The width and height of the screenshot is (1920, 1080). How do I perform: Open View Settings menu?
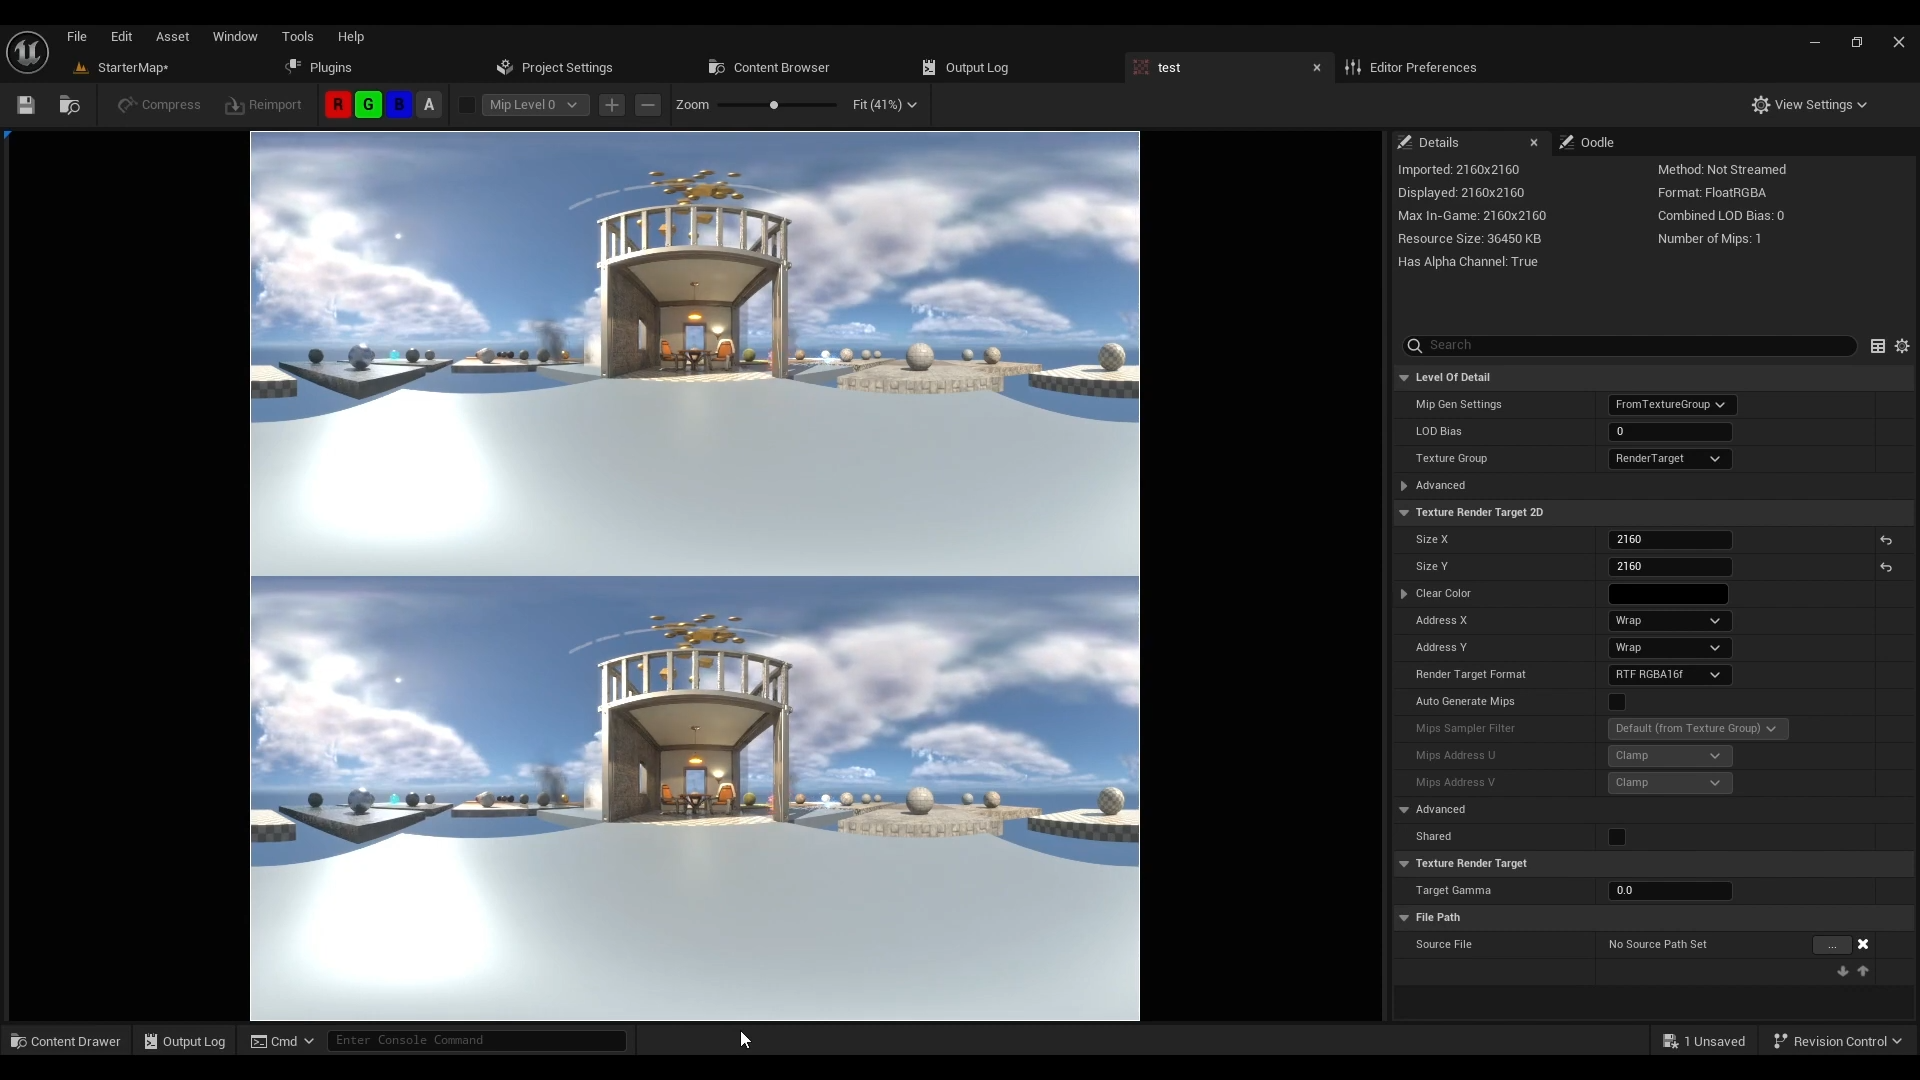point(1809,105)
